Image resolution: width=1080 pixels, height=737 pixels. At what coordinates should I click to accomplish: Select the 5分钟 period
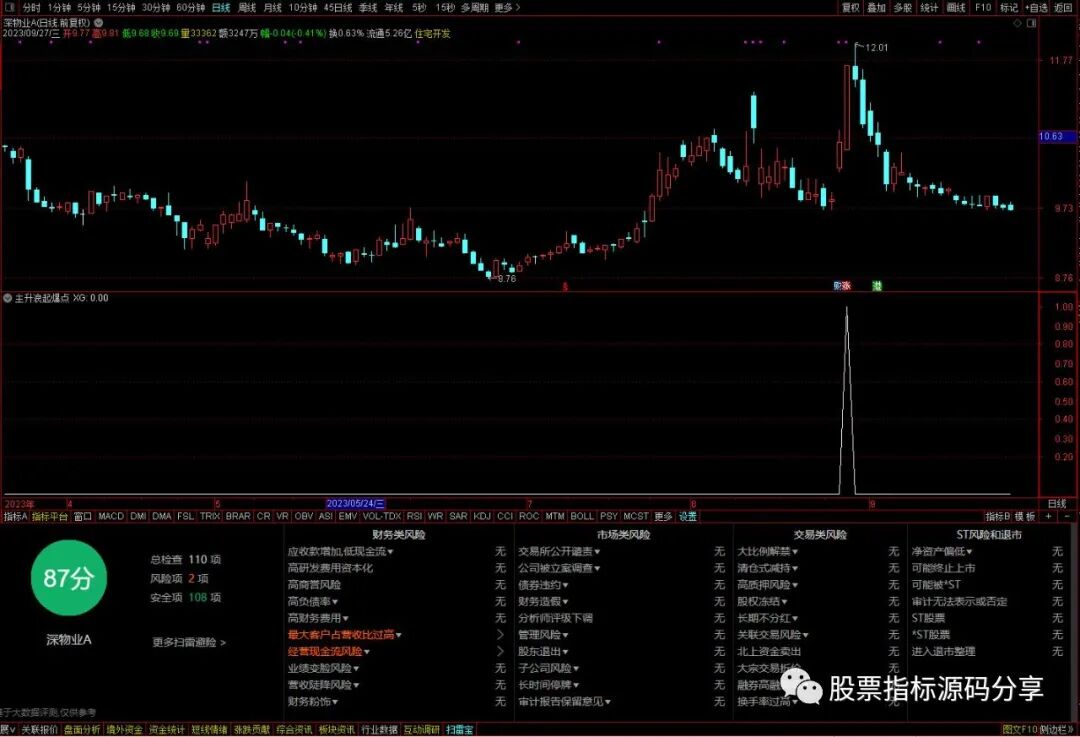click(x=89, y=8)
